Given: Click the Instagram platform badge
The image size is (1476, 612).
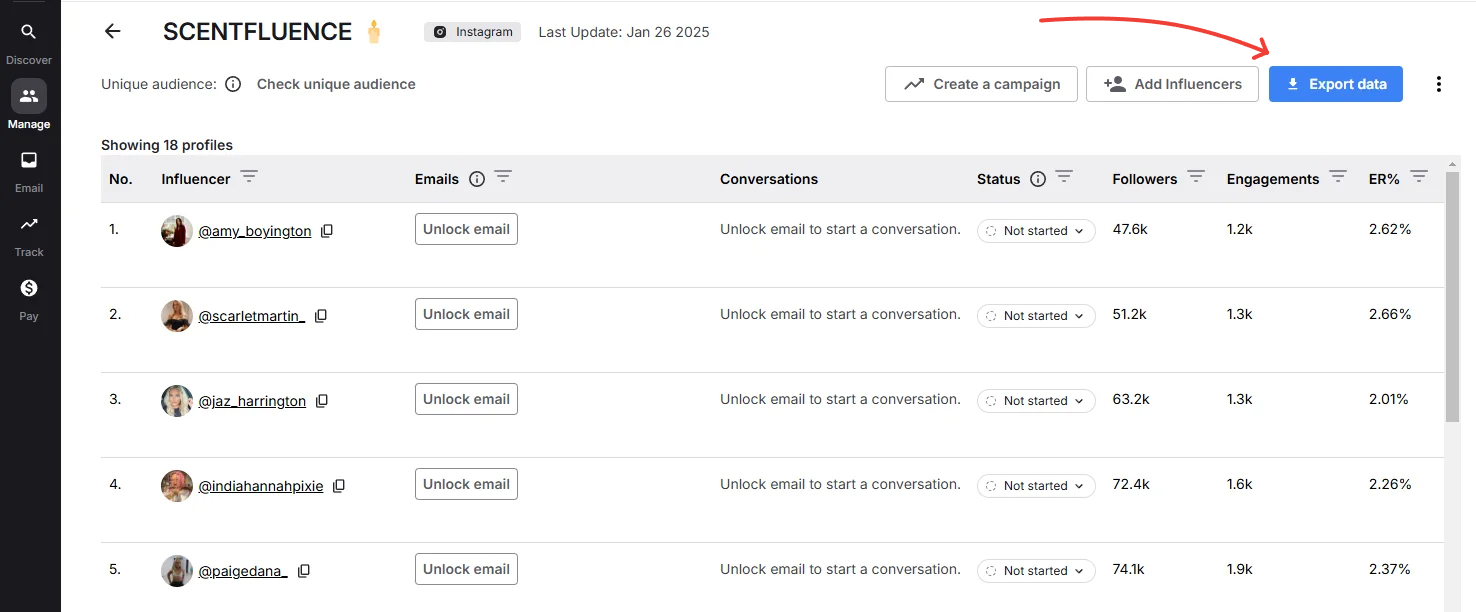Looking at the screenshot, I should [x=472, y=32].
